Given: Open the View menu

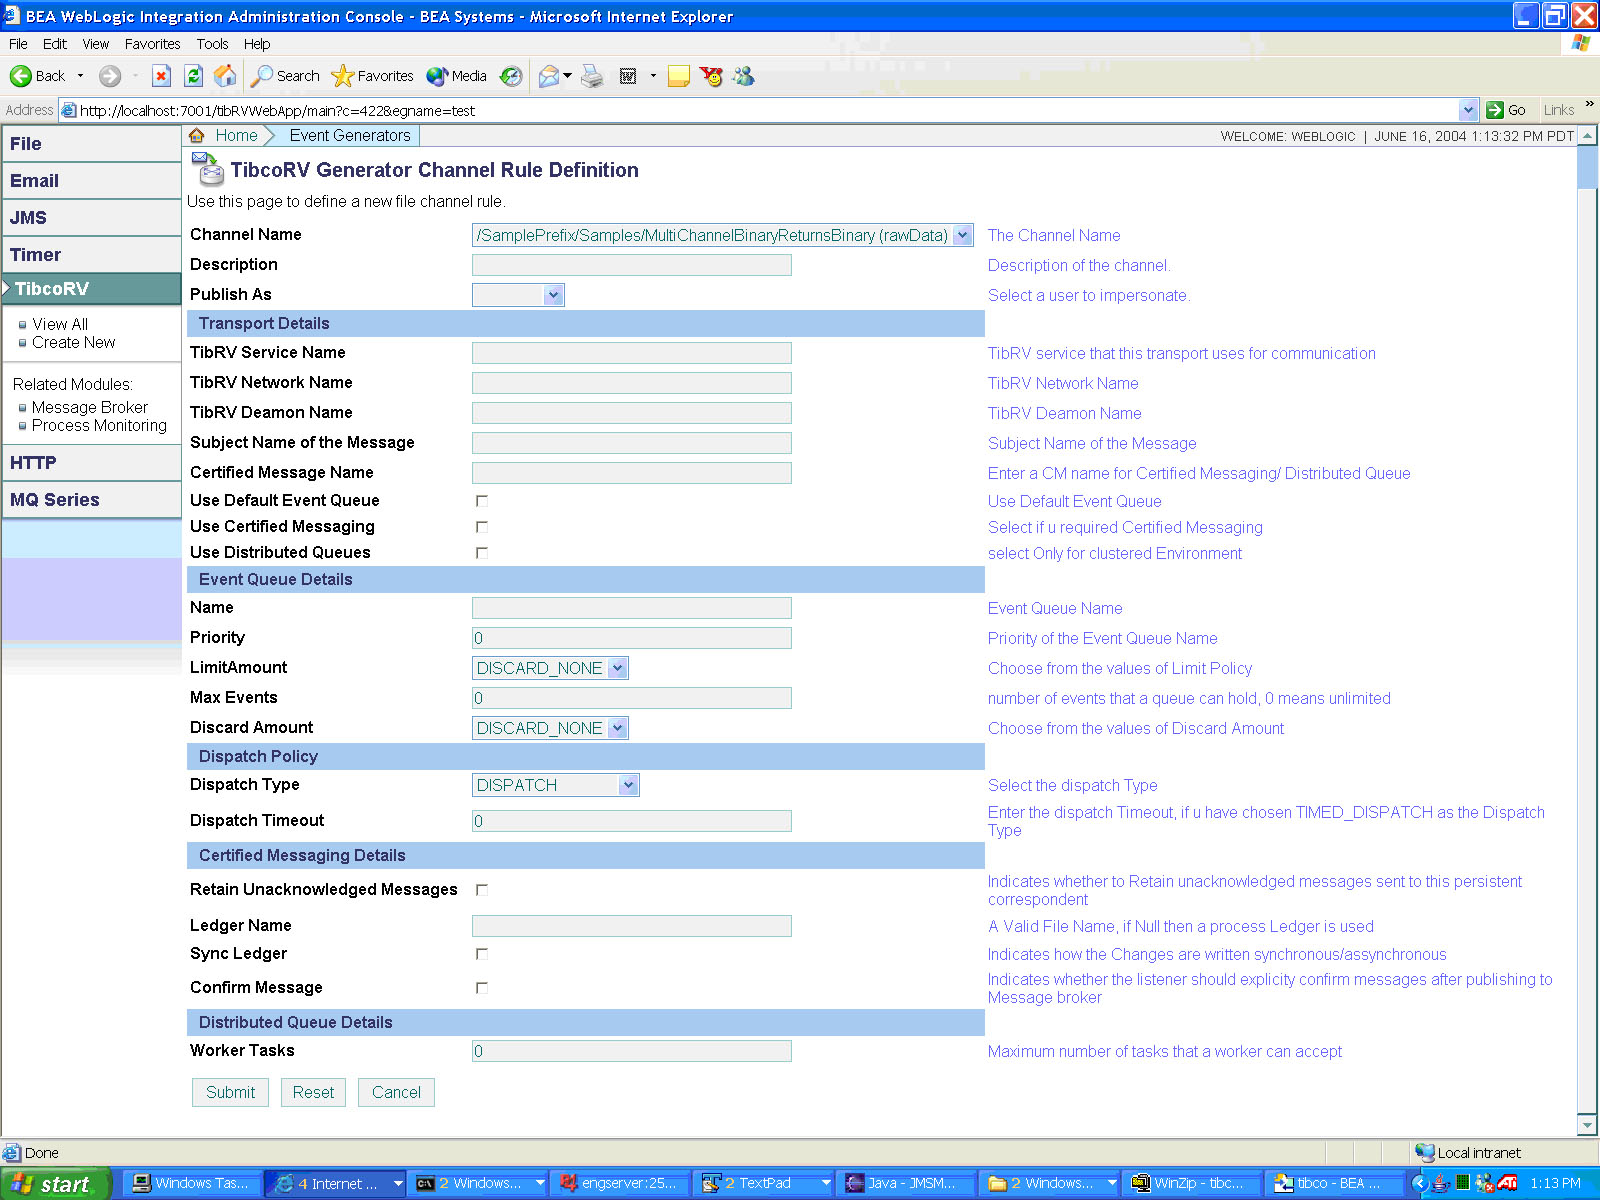Looking at the screenshot, I should pyautogui.click(x=96, y=44).
